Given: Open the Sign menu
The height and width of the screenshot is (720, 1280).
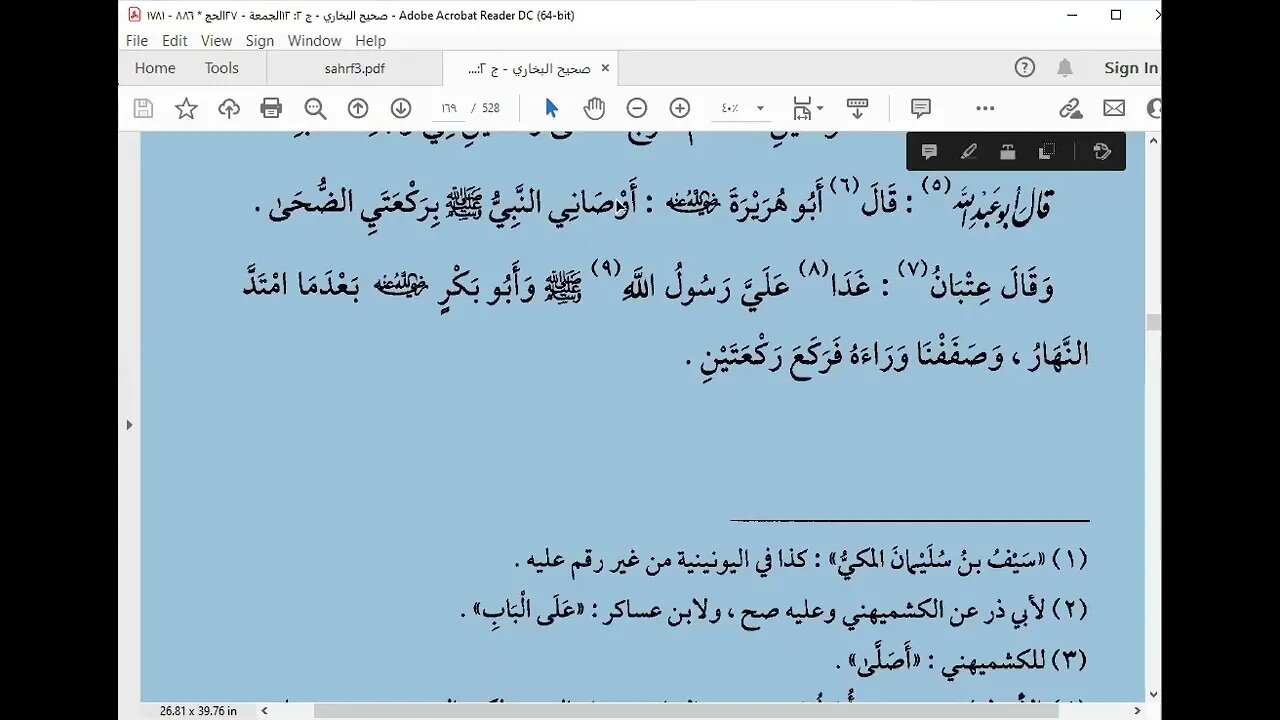Looking at the screenshot, I should 260,41.
